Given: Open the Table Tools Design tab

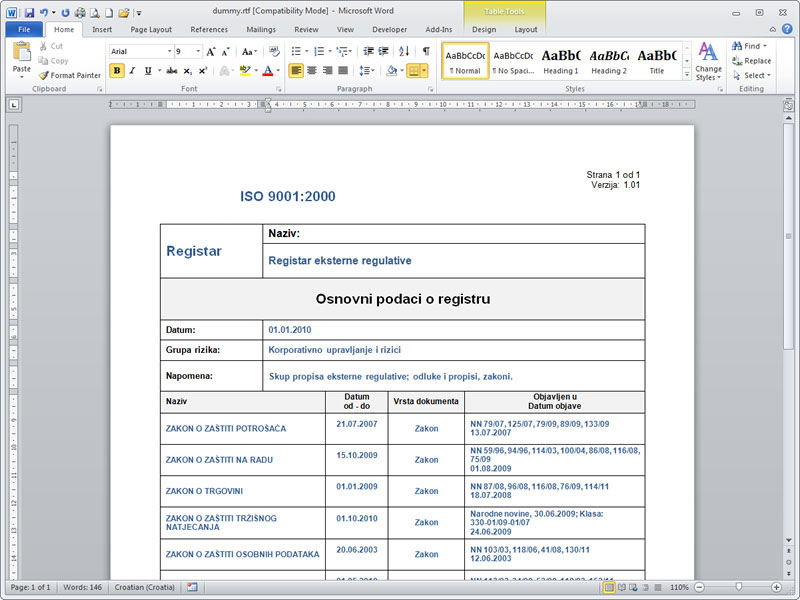Looking at the screenshot, I should 484,30.
